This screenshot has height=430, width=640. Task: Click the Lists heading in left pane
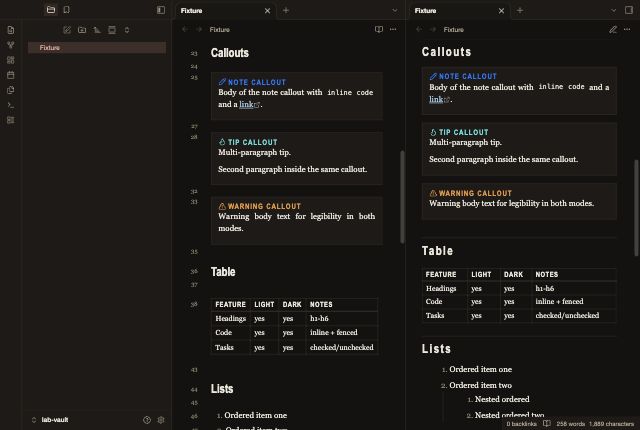pyautogui.click(x=222, y=389)
